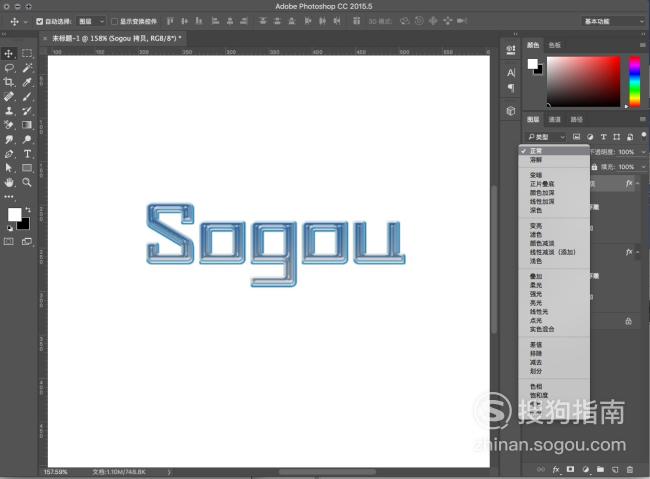Switch to the 路径 tab

576,119
